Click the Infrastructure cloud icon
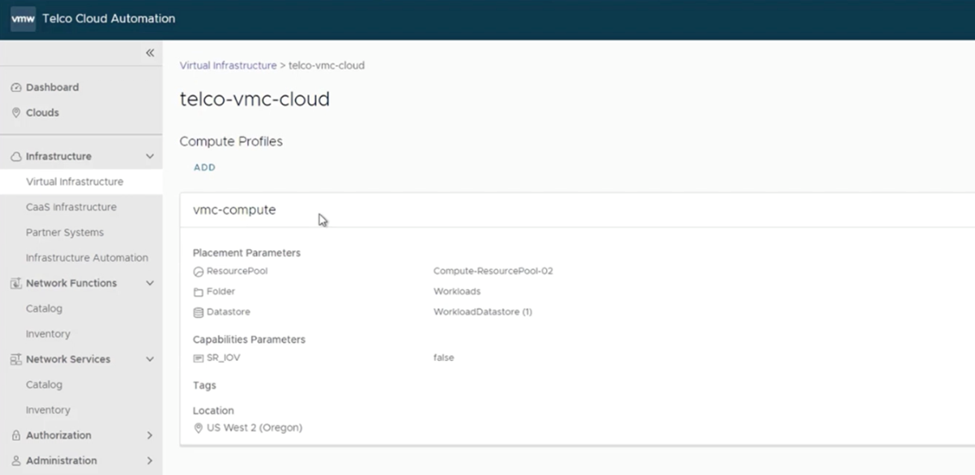Viewport: 975px width, 475px height. [x=16, y=157]
